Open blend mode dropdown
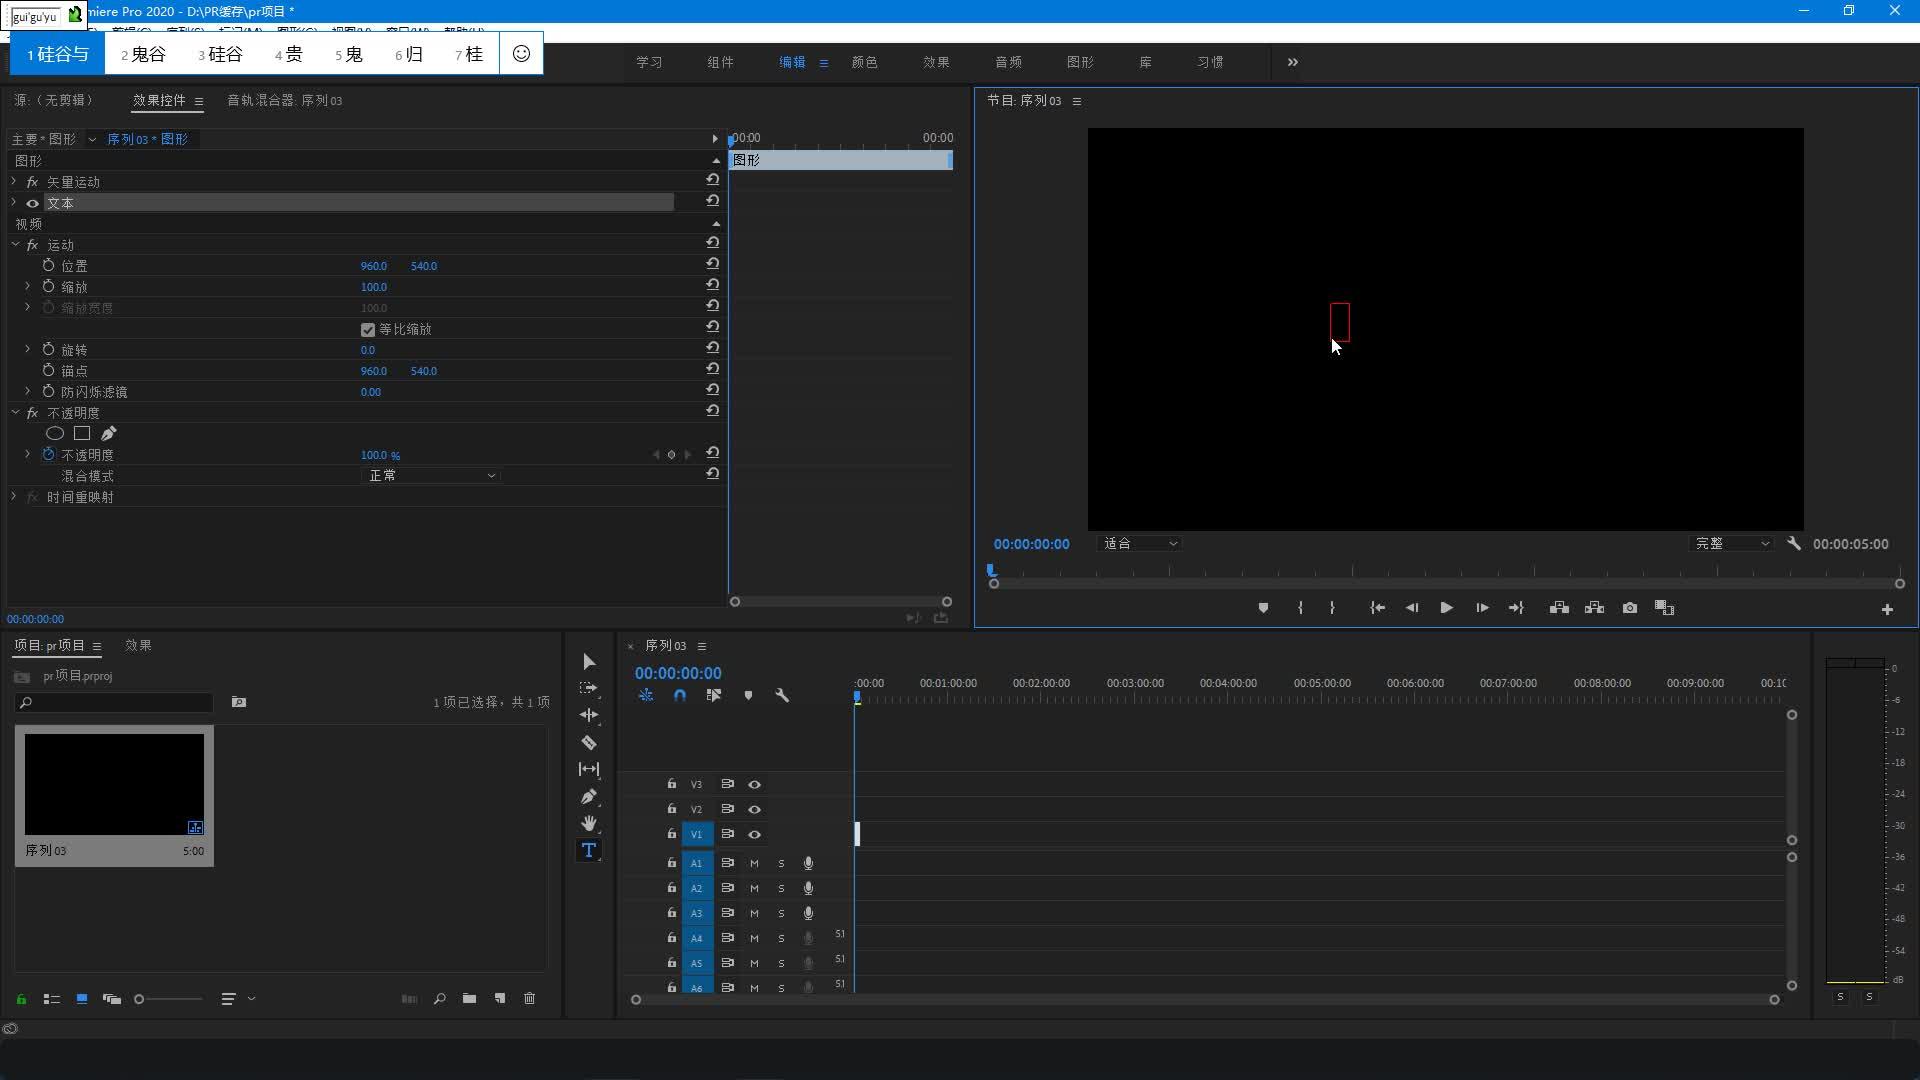 coord(430,475)
